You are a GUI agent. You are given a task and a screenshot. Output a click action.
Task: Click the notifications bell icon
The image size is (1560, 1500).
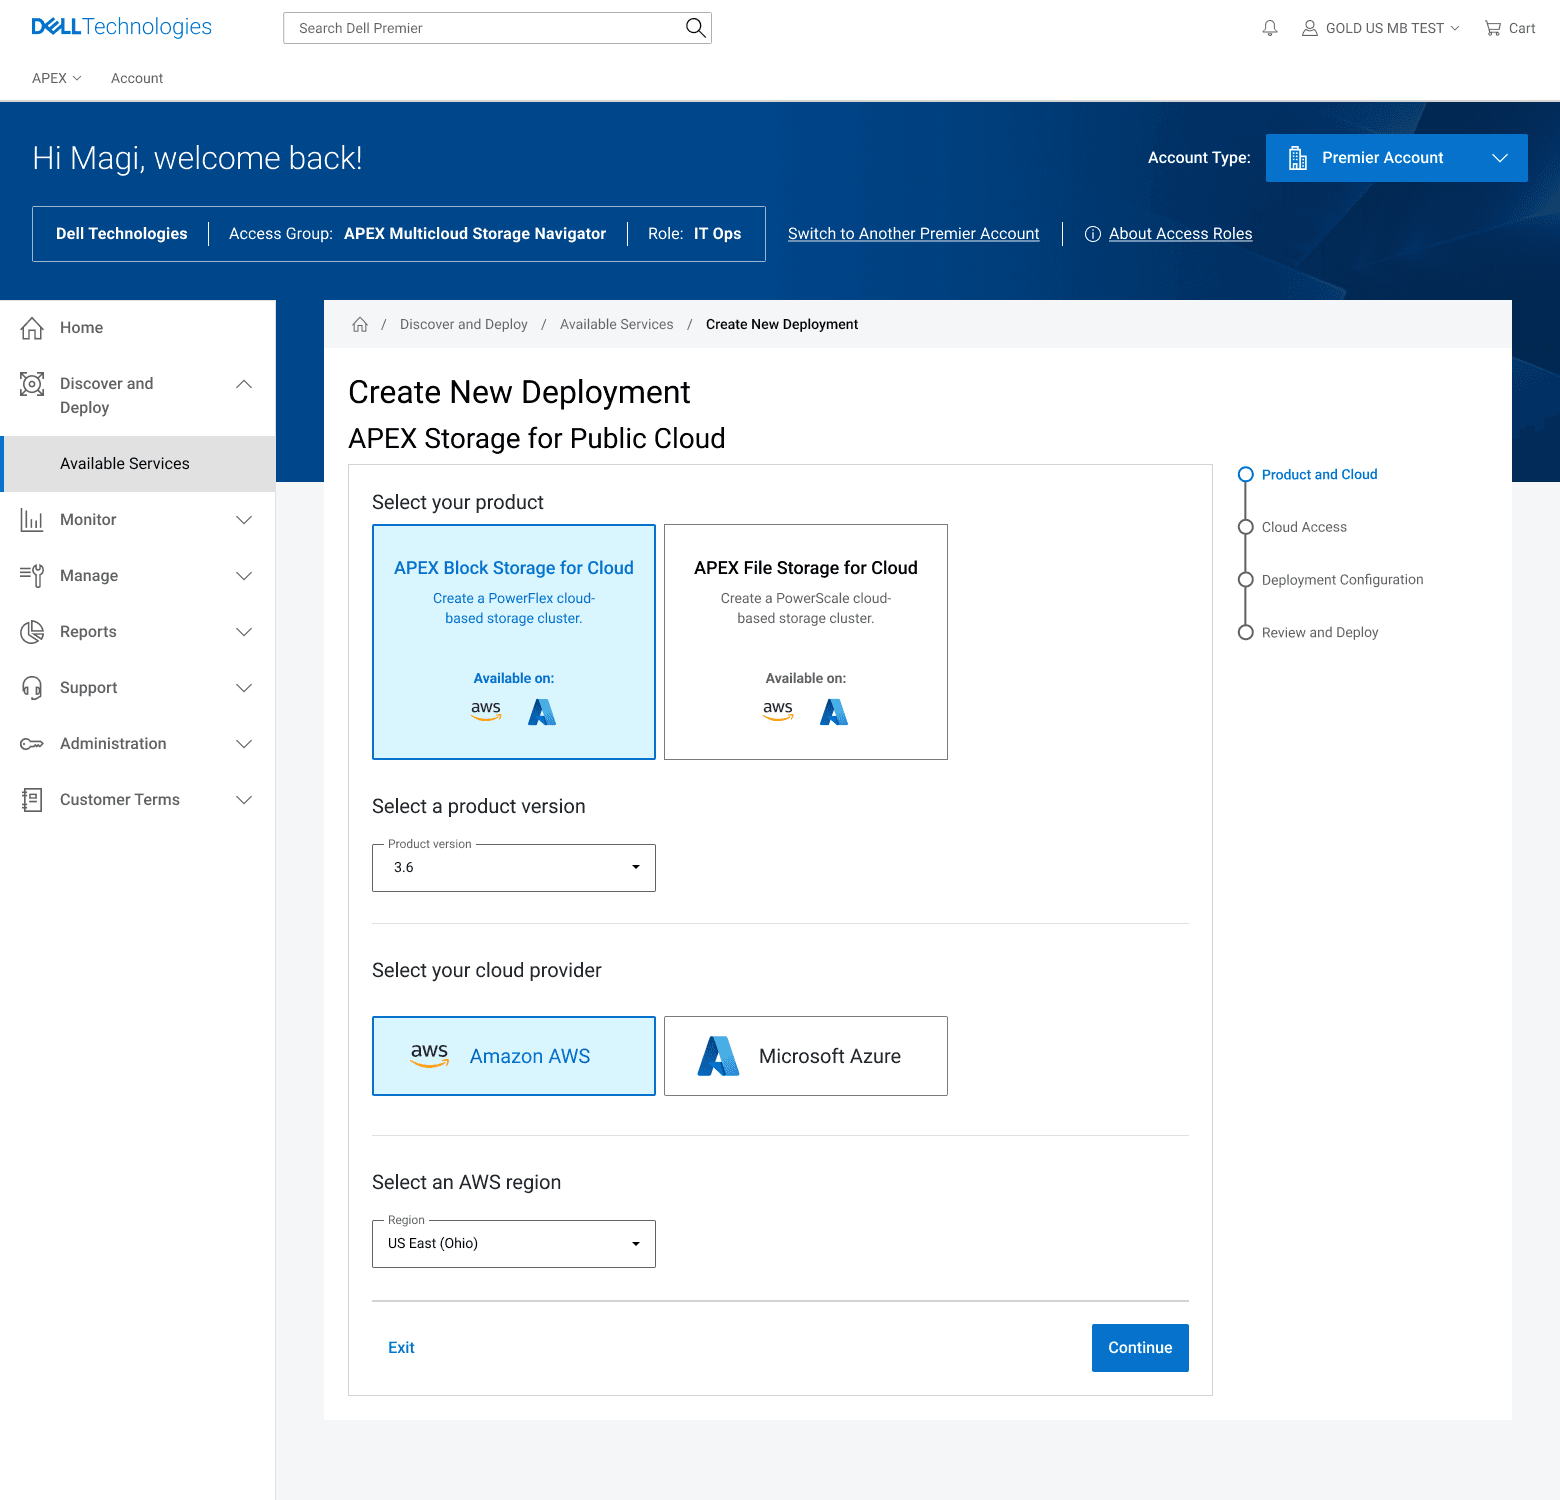coord(1270,28)
